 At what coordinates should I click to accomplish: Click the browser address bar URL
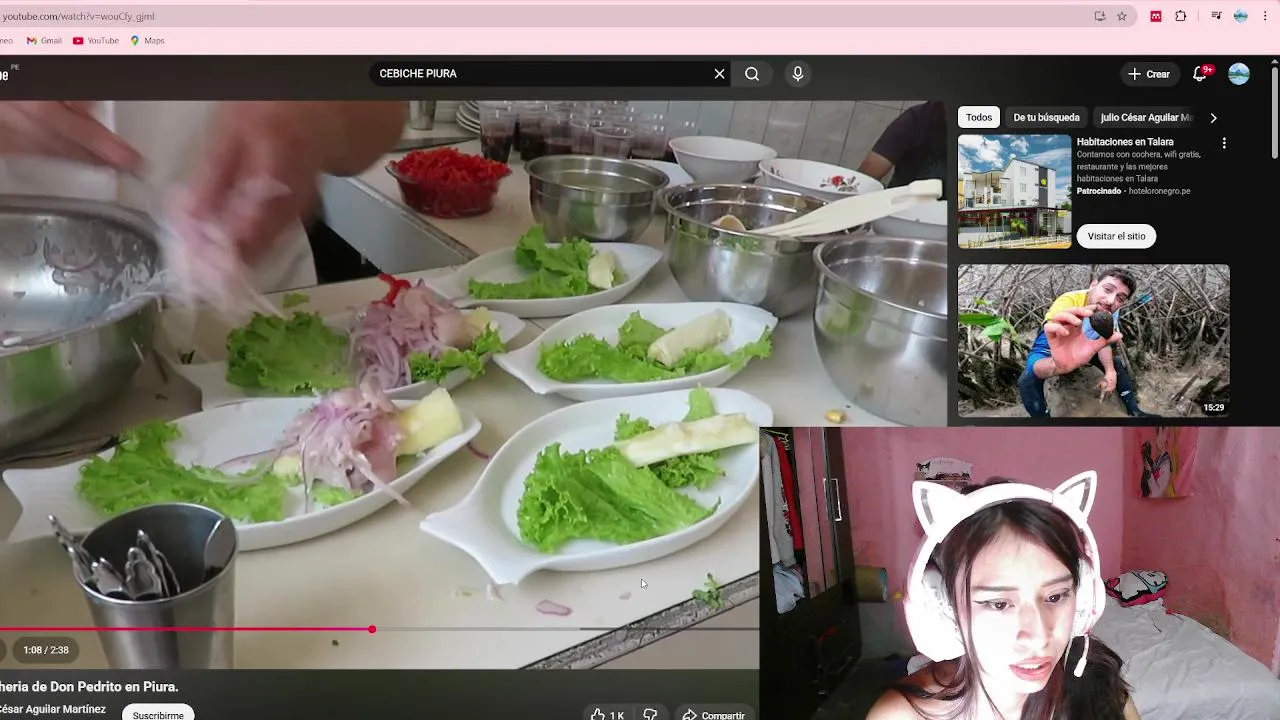click(x=78, y=16)
